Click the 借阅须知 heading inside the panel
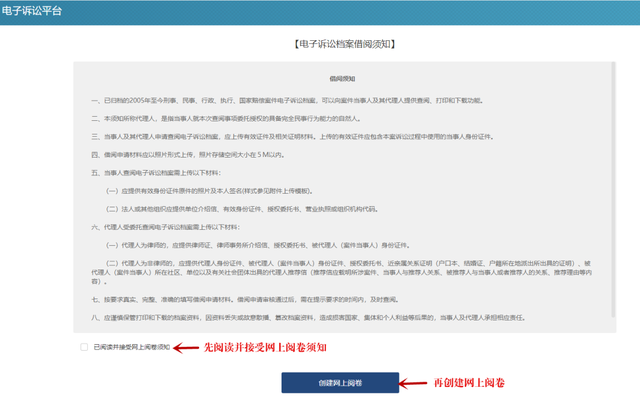The width and height of the screenshot is (640, 404). tap(342, 79)
